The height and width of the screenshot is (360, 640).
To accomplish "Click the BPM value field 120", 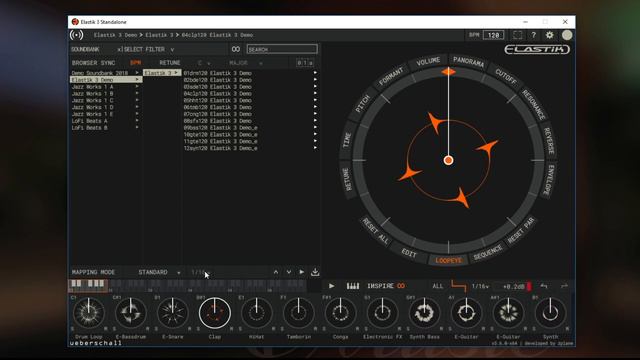I will click(x=493, y=35).
